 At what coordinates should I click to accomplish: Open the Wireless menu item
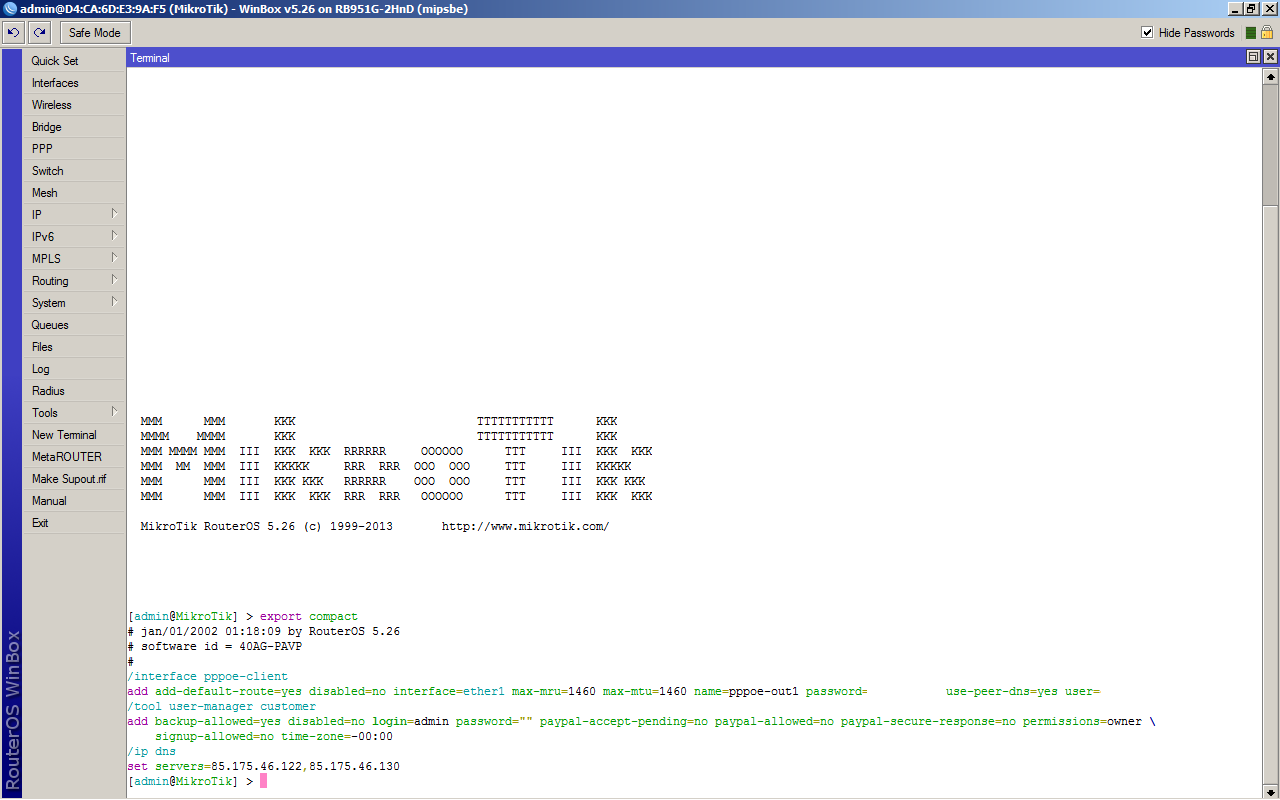click(x=74, y=105)
